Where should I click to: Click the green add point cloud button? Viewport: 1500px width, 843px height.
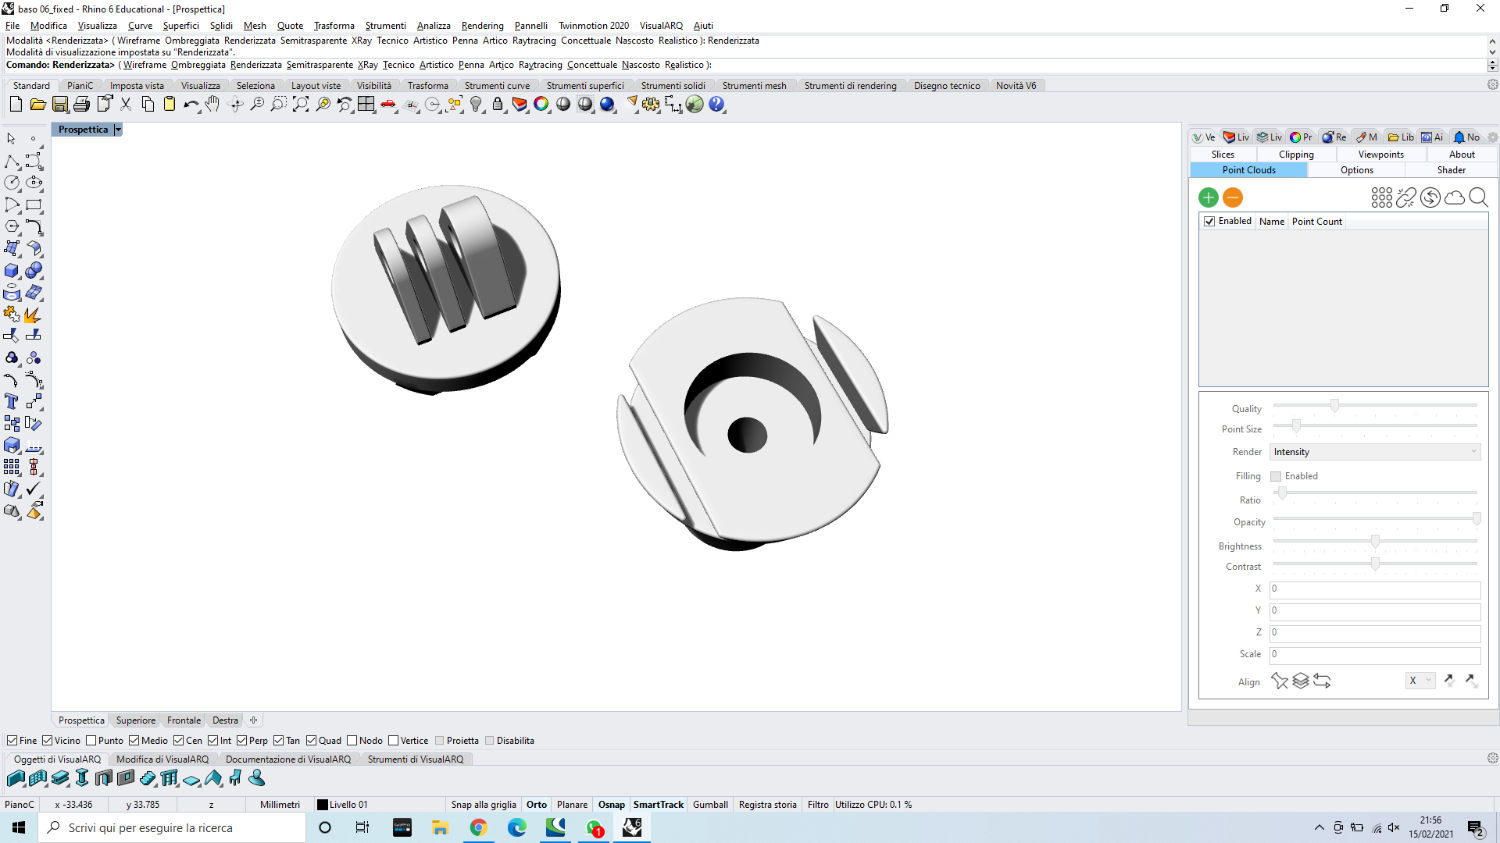1208,198
